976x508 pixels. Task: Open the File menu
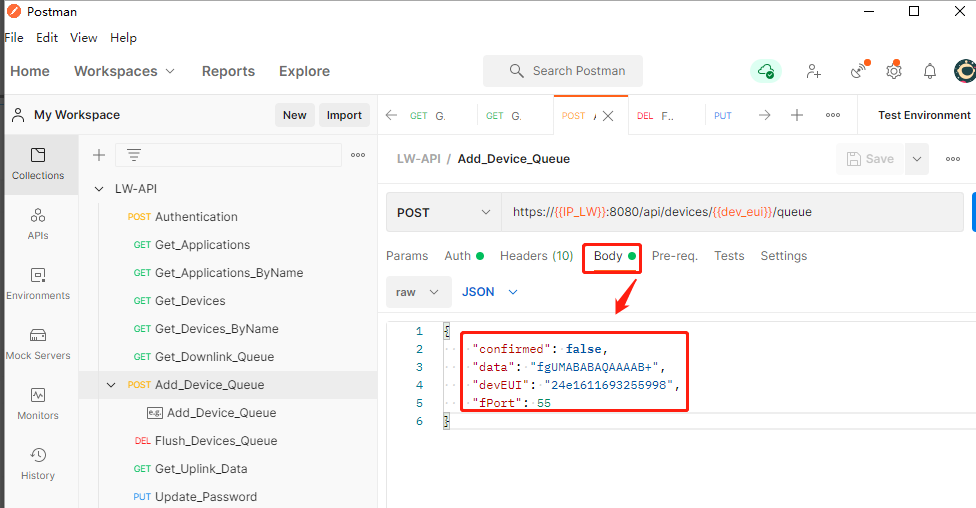click(14, 37)
